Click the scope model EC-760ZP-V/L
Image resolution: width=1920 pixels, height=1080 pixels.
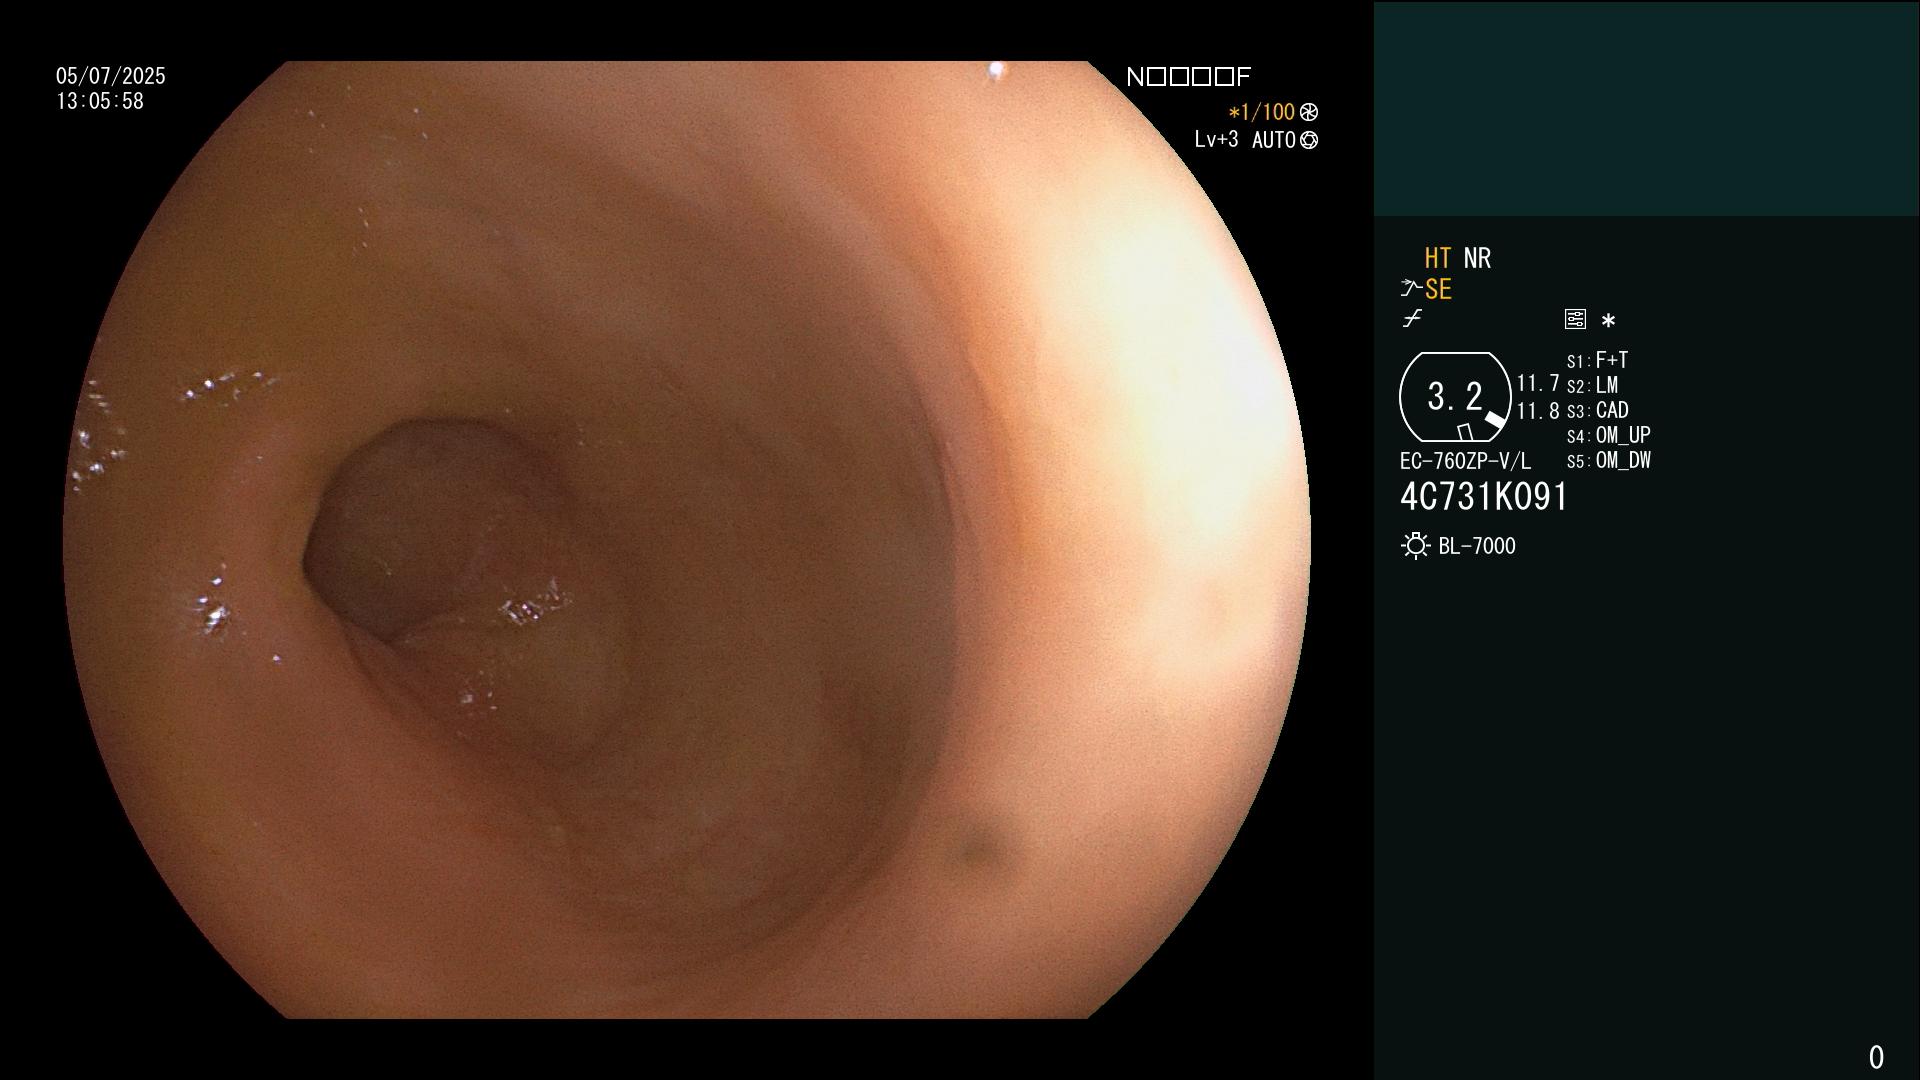[x=1465, y=462]
